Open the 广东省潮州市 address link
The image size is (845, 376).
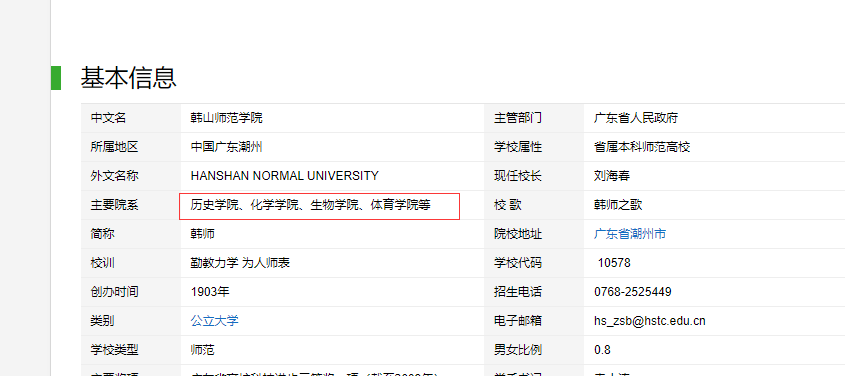[630, 234]
